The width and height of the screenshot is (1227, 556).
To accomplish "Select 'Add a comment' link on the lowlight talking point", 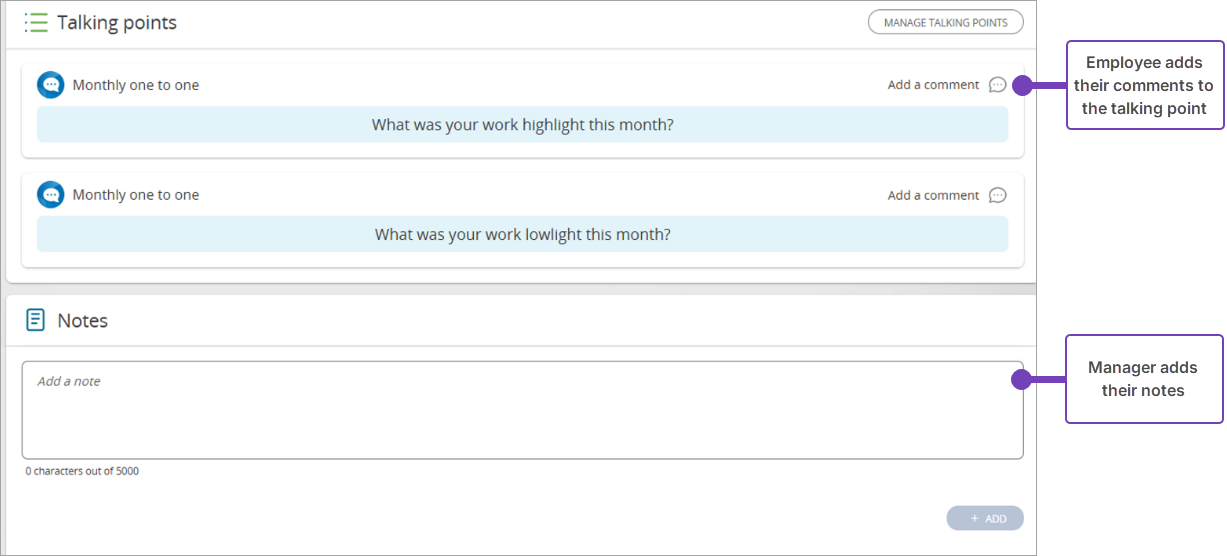I will click(933, 195).
